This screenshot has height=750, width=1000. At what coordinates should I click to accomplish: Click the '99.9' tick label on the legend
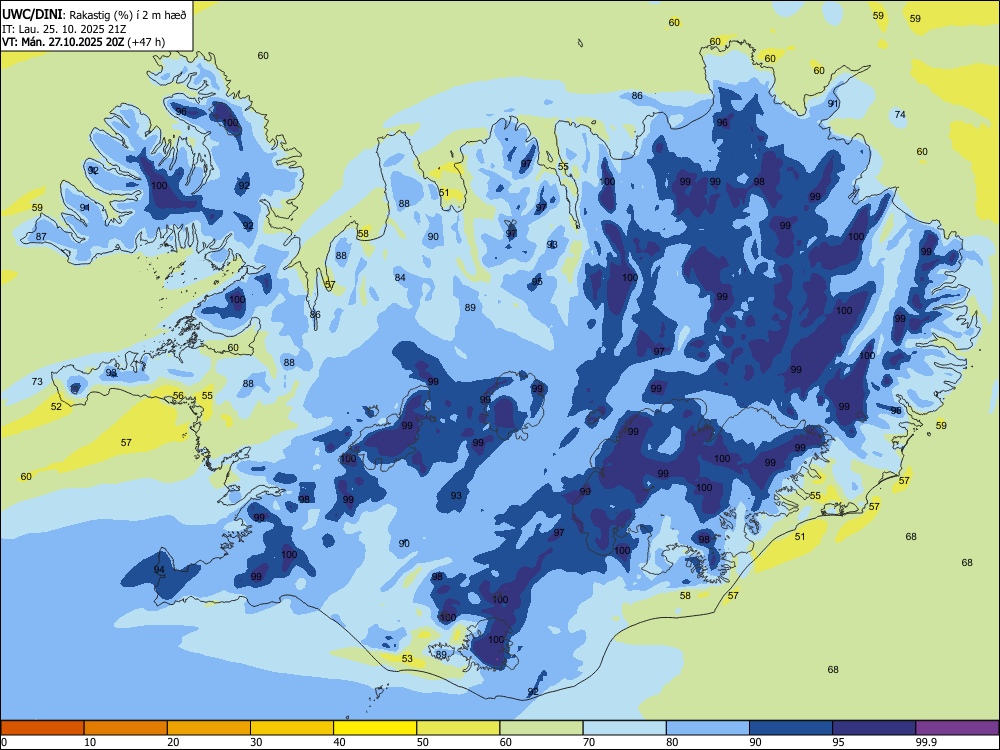coord(926,742)
